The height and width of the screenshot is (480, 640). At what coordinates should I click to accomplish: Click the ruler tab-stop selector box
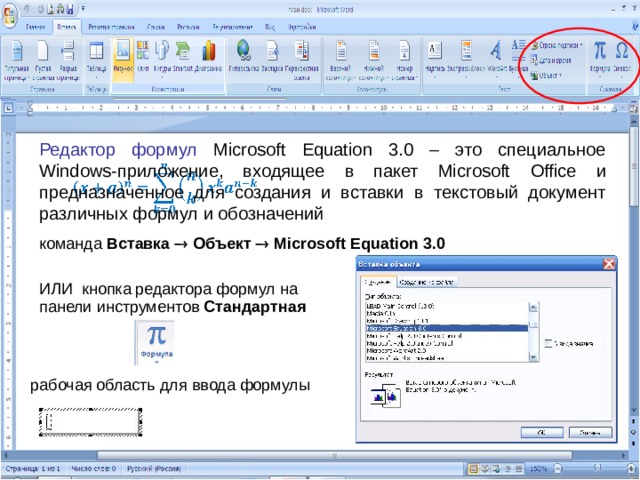point(9,108)
